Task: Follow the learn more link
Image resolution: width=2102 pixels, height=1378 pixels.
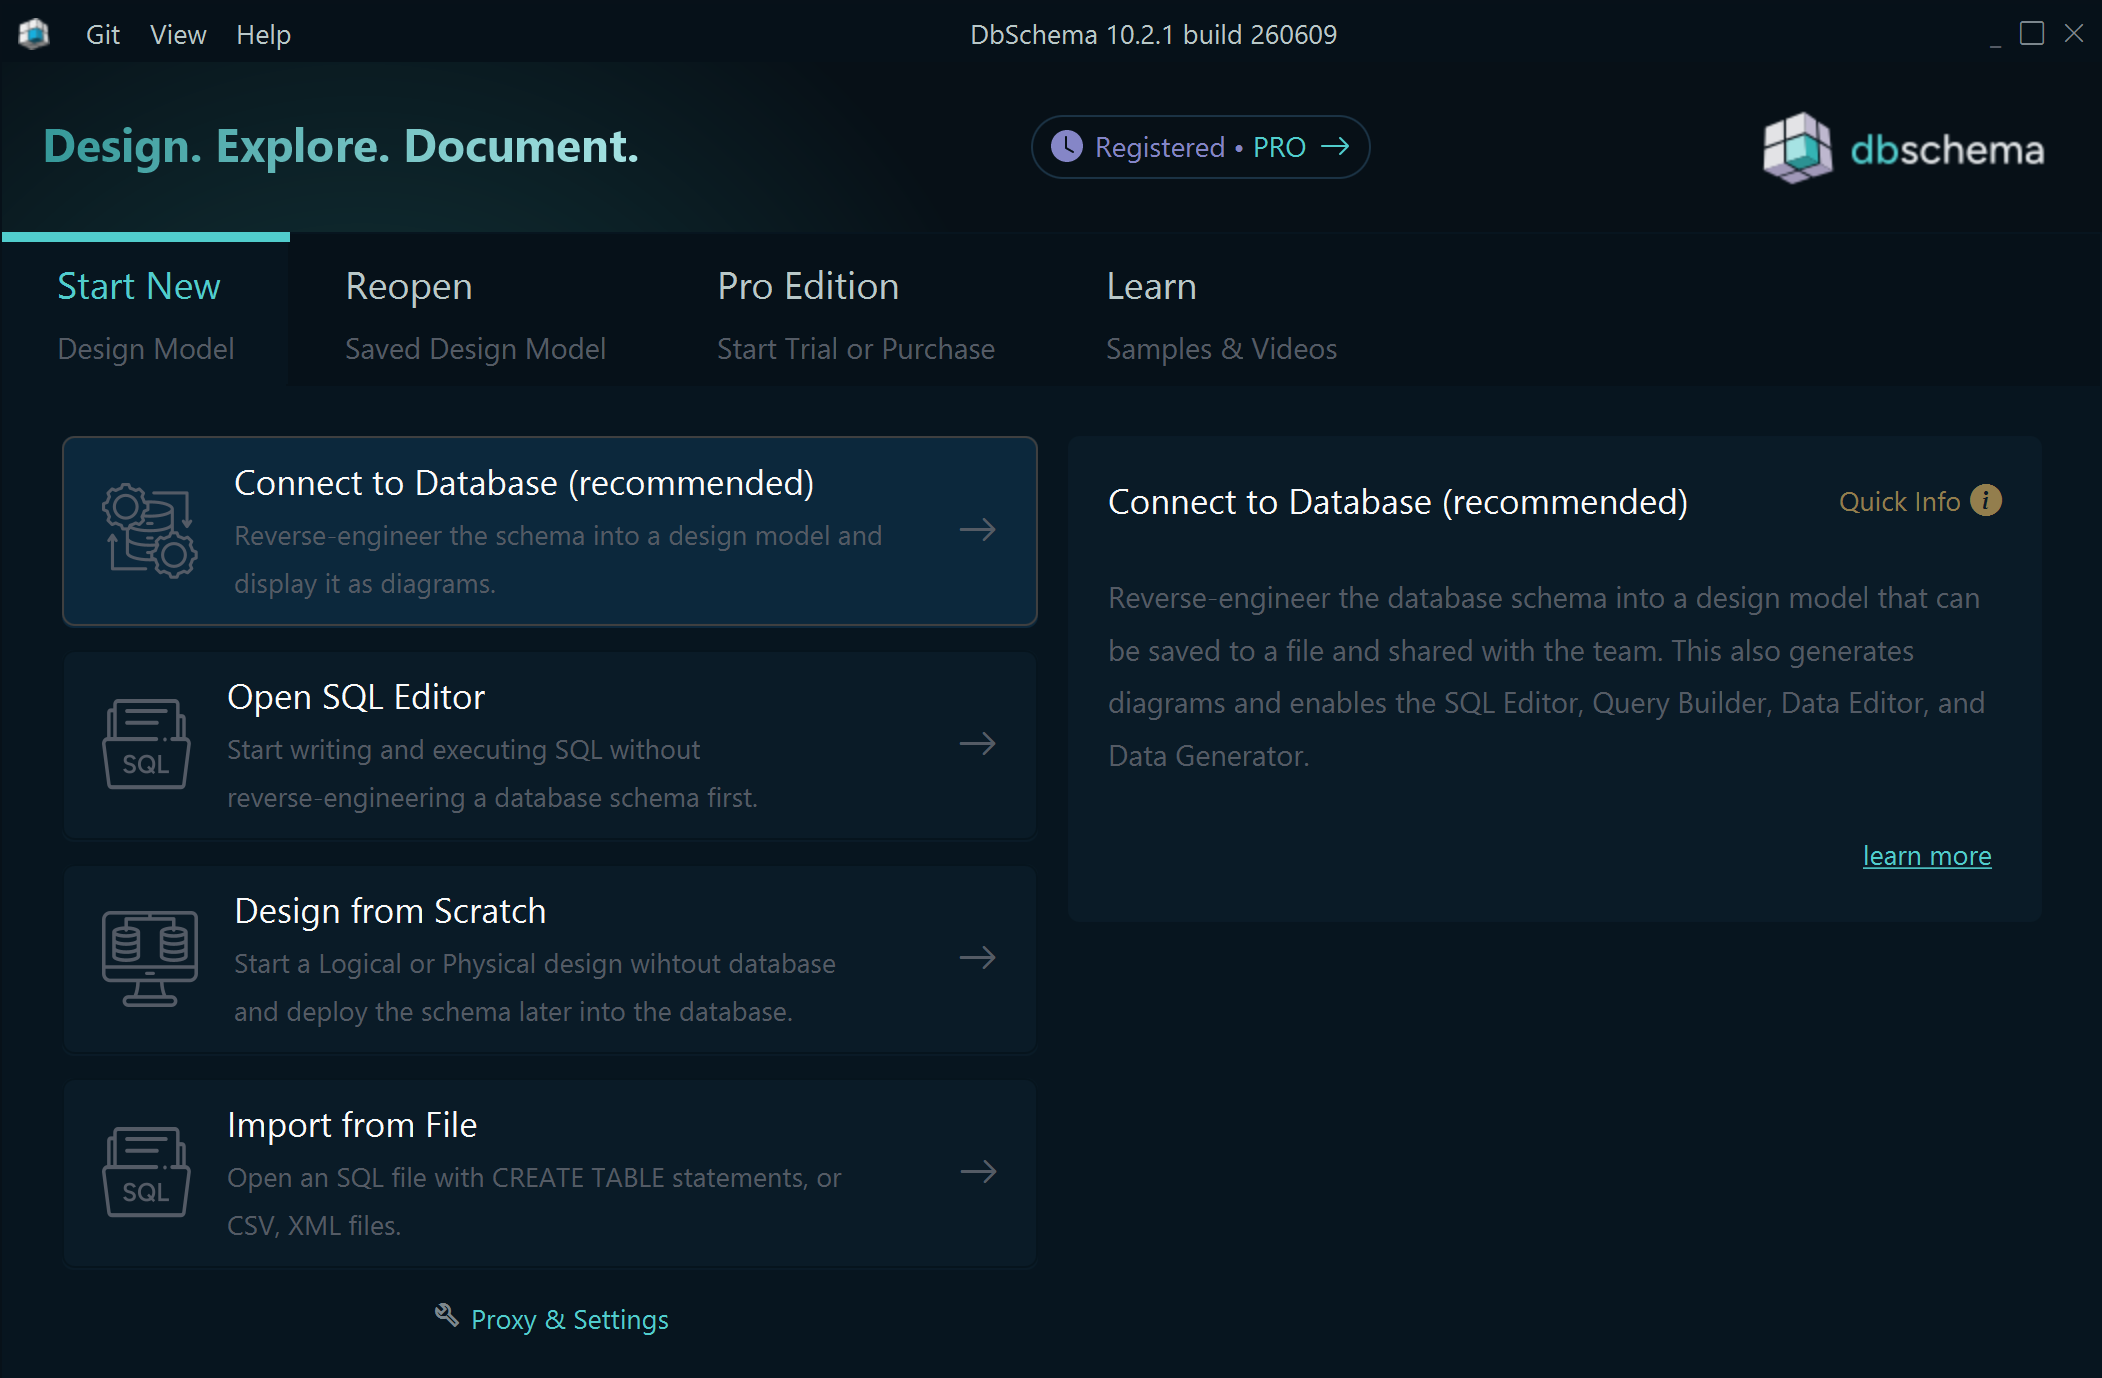Action: coord(1927,856)
